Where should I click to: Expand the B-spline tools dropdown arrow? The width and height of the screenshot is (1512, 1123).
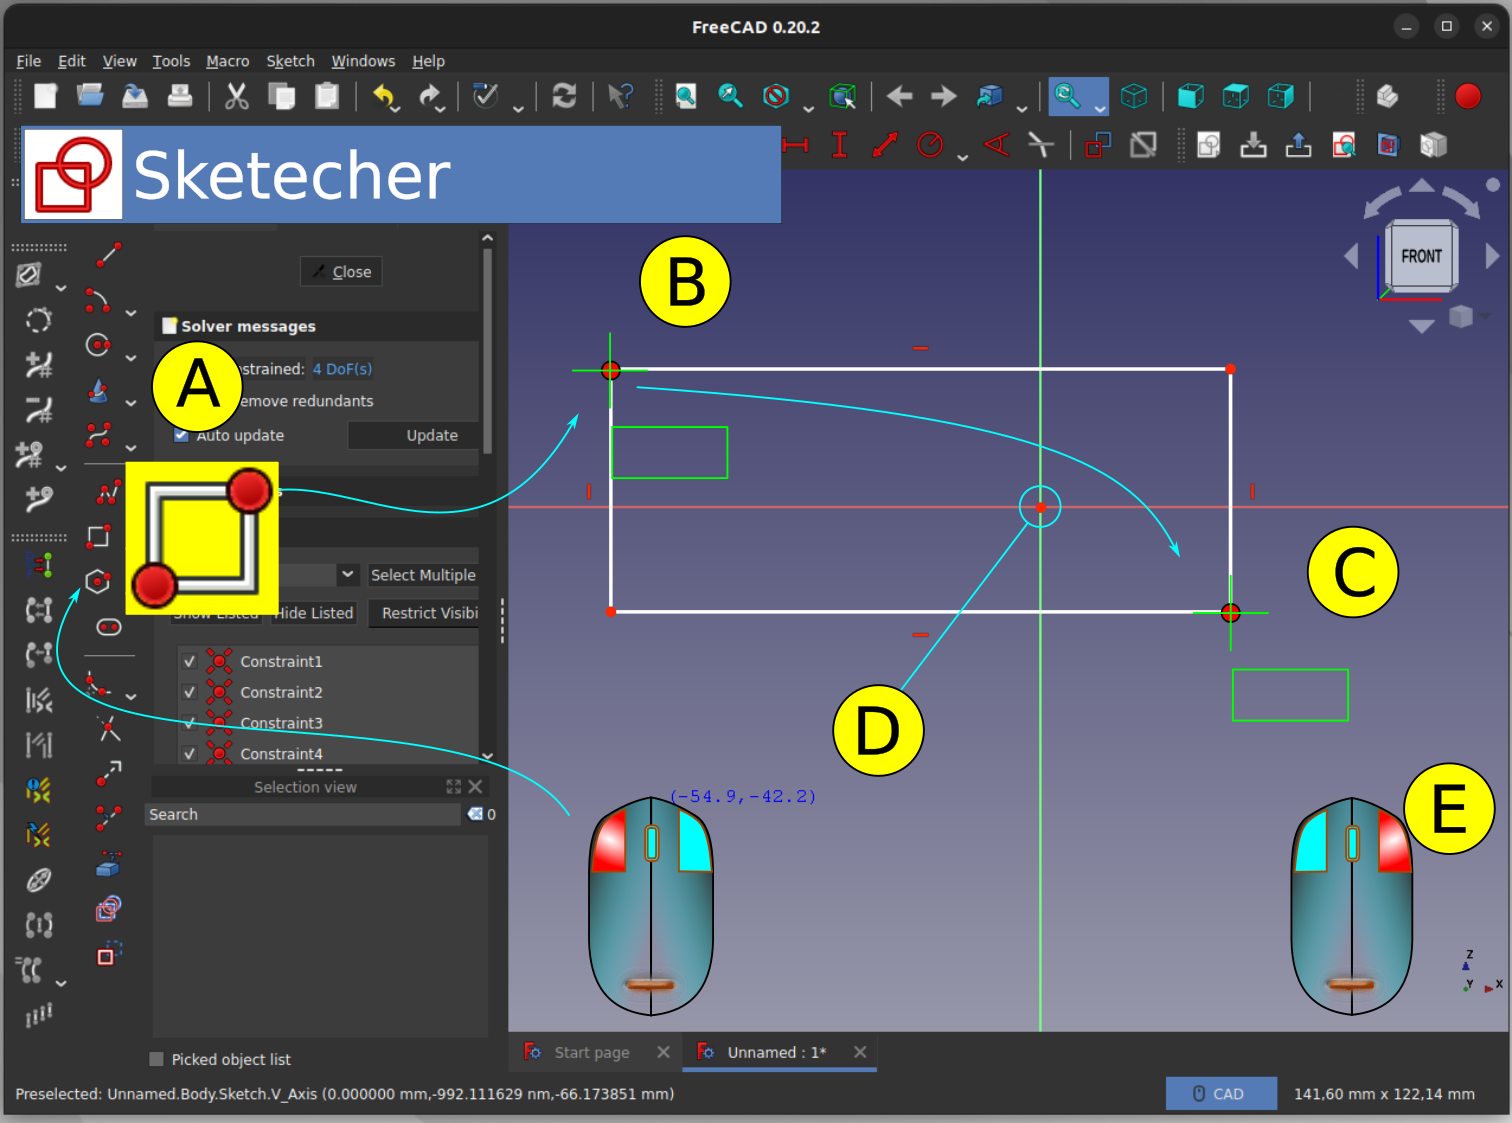pyautogui.click(x=131, y=448)
